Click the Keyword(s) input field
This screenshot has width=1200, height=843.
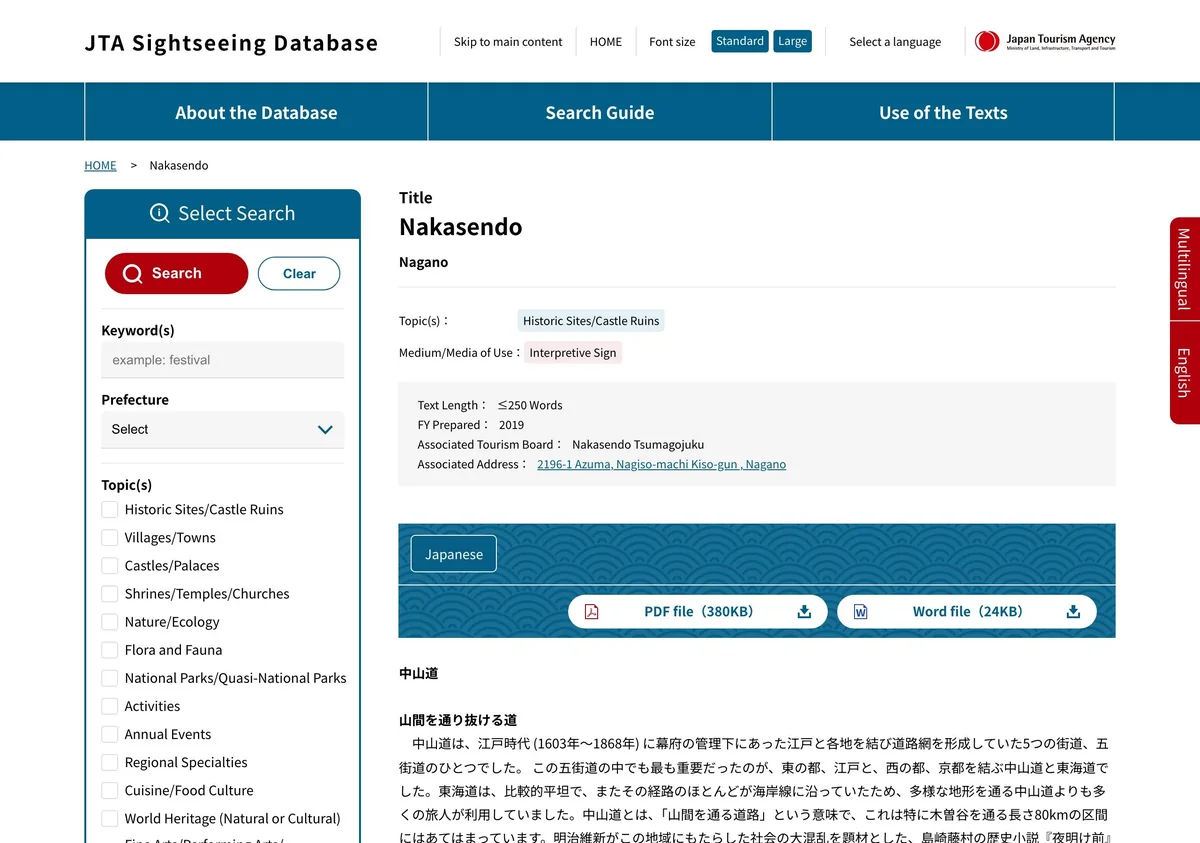tap(222, 360)
